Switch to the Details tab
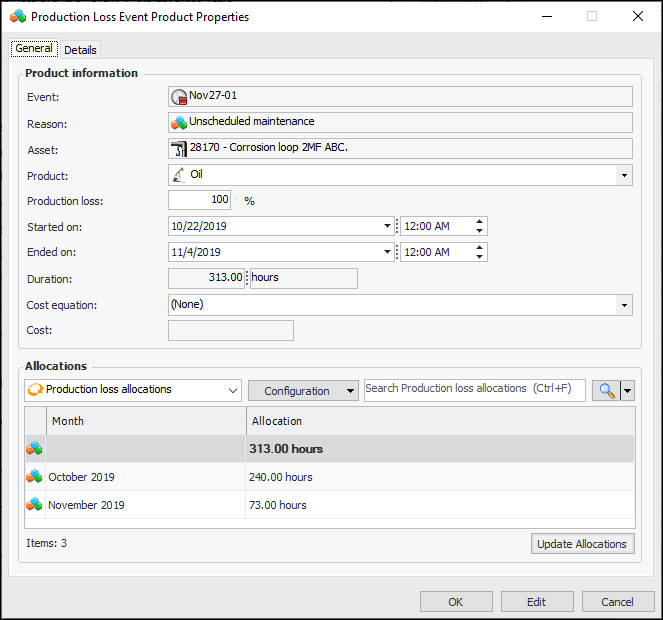The height and width of the screenshot is (620, 663). tap(80, 50)
